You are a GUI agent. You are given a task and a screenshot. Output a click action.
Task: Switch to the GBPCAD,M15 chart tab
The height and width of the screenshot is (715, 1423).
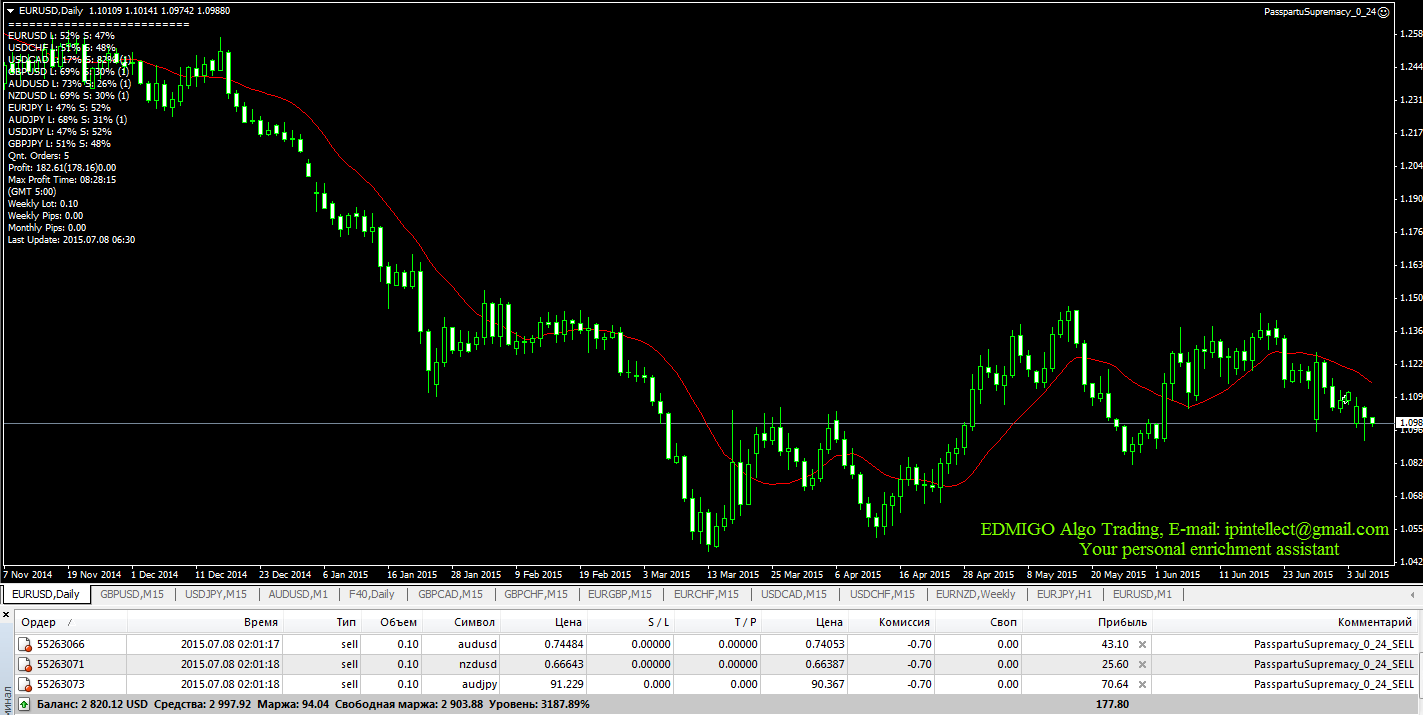point(450,594)
